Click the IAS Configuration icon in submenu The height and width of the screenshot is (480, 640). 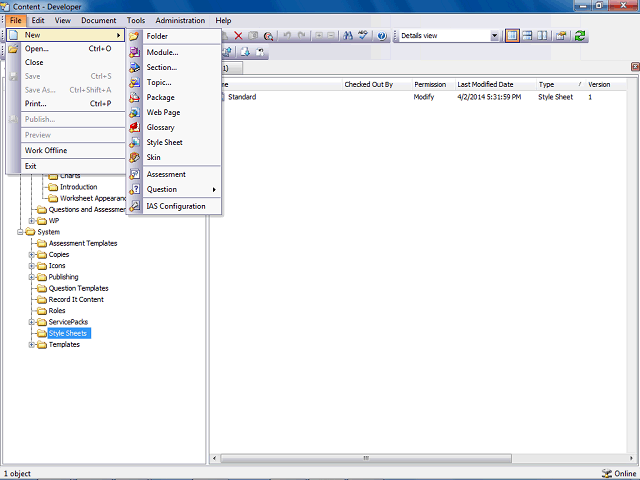pos(134,206)
